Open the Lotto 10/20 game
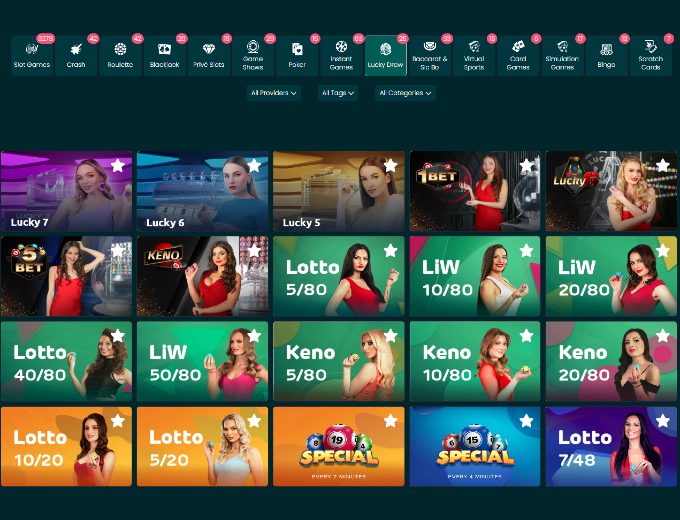This screenshot has height=520, width=680. 66,446
